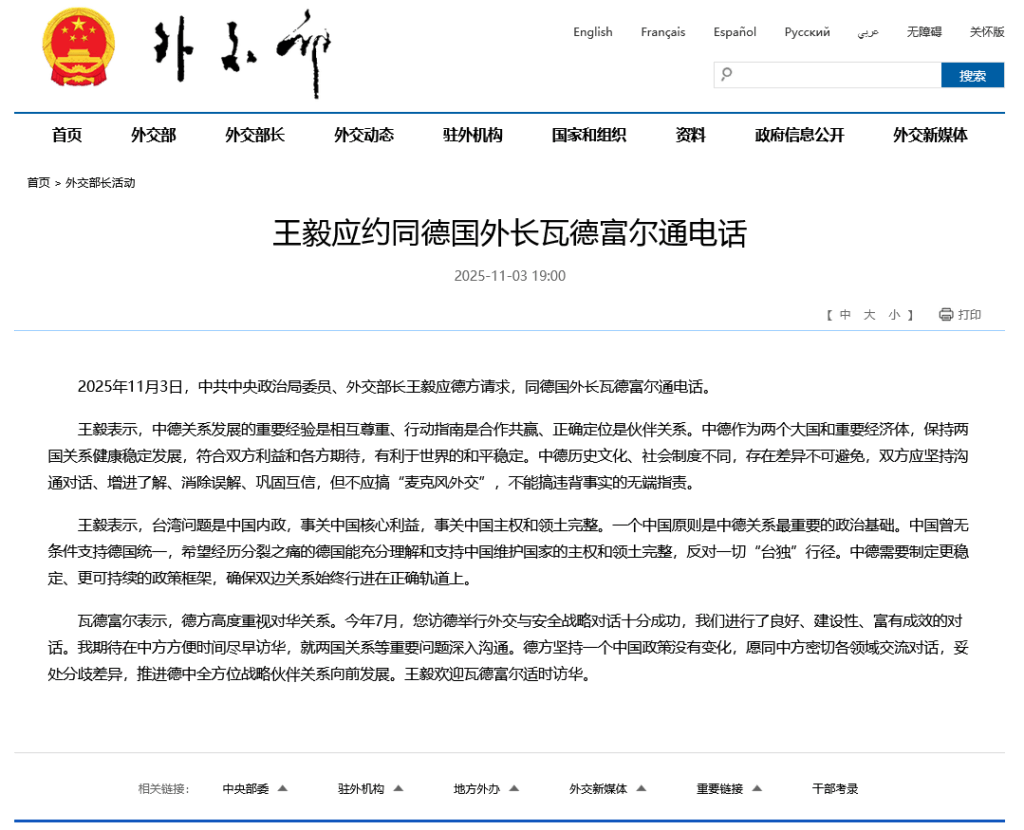Go to 国家和组织 in the main nav
Screen dimensions: 1024x830
[x=589, y=135]
